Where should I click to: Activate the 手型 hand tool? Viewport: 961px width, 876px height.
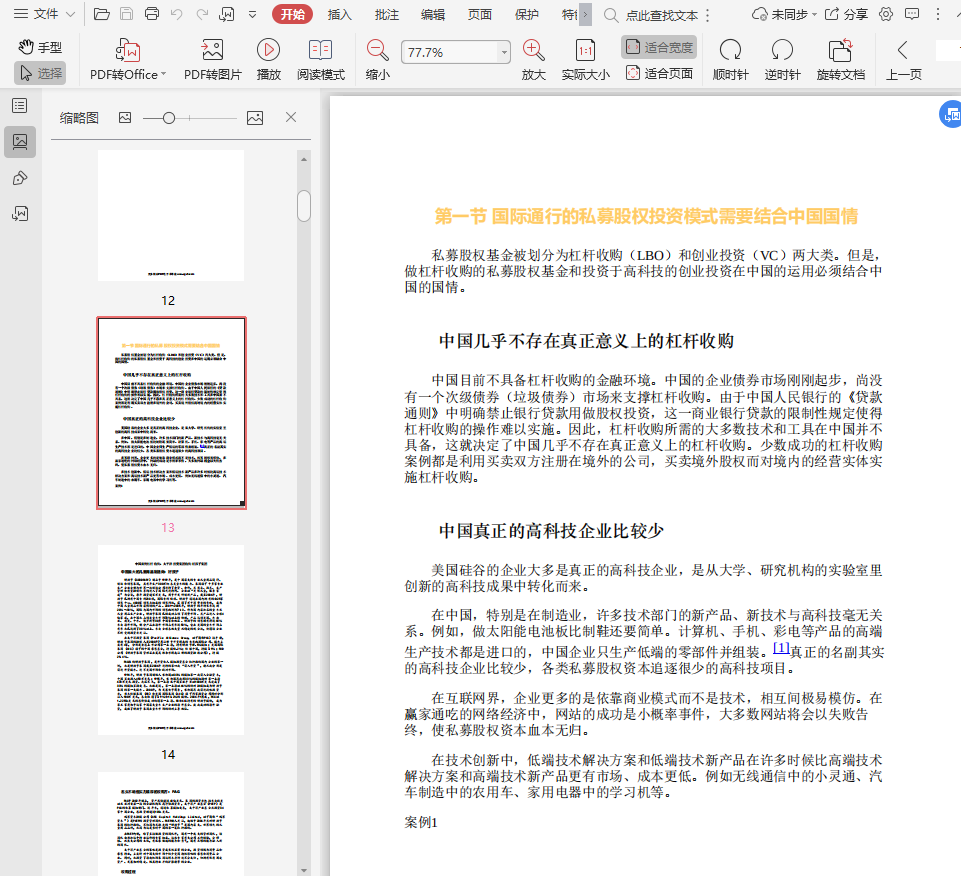[40, 47]
